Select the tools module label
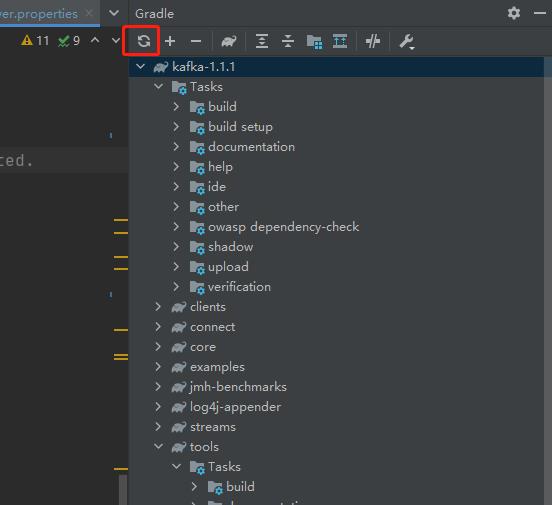552x505 pixels. pos(204,447)
